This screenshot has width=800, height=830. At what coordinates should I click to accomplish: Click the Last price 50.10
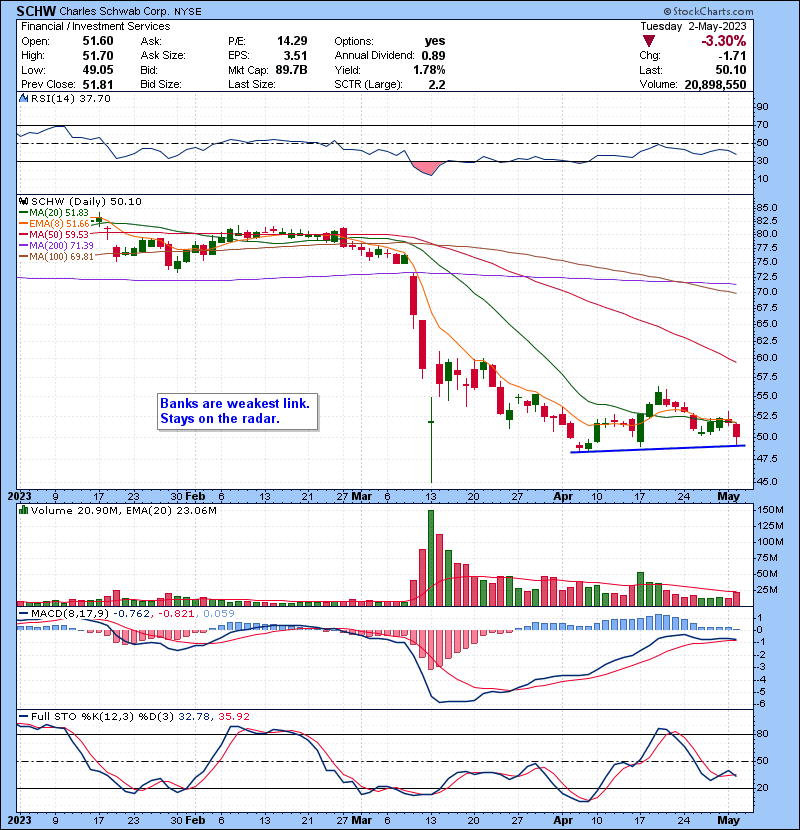click(x=731, y=70)
